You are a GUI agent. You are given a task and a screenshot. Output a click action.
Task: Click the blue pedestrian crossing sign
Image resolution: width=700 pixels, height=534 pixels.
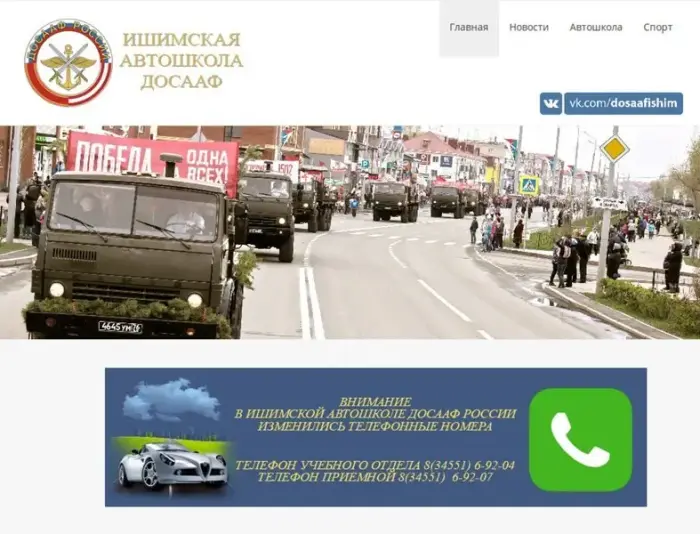click(529, 185)
